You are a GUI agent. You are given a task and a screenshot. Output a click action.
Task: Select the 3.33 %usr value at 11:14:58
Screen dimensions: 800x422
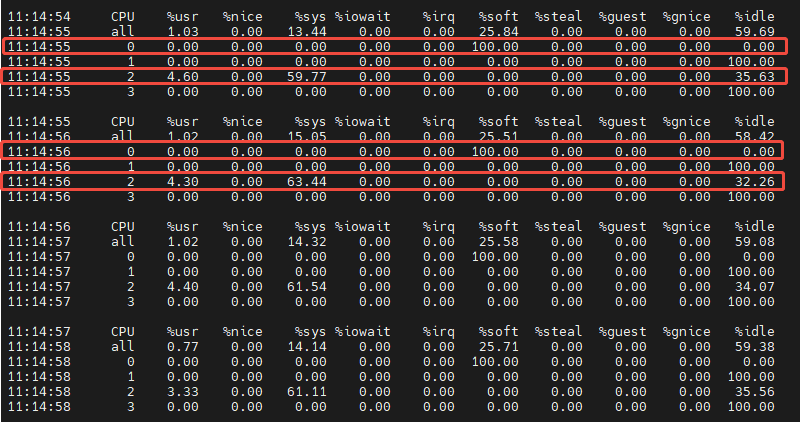(183, 392)
